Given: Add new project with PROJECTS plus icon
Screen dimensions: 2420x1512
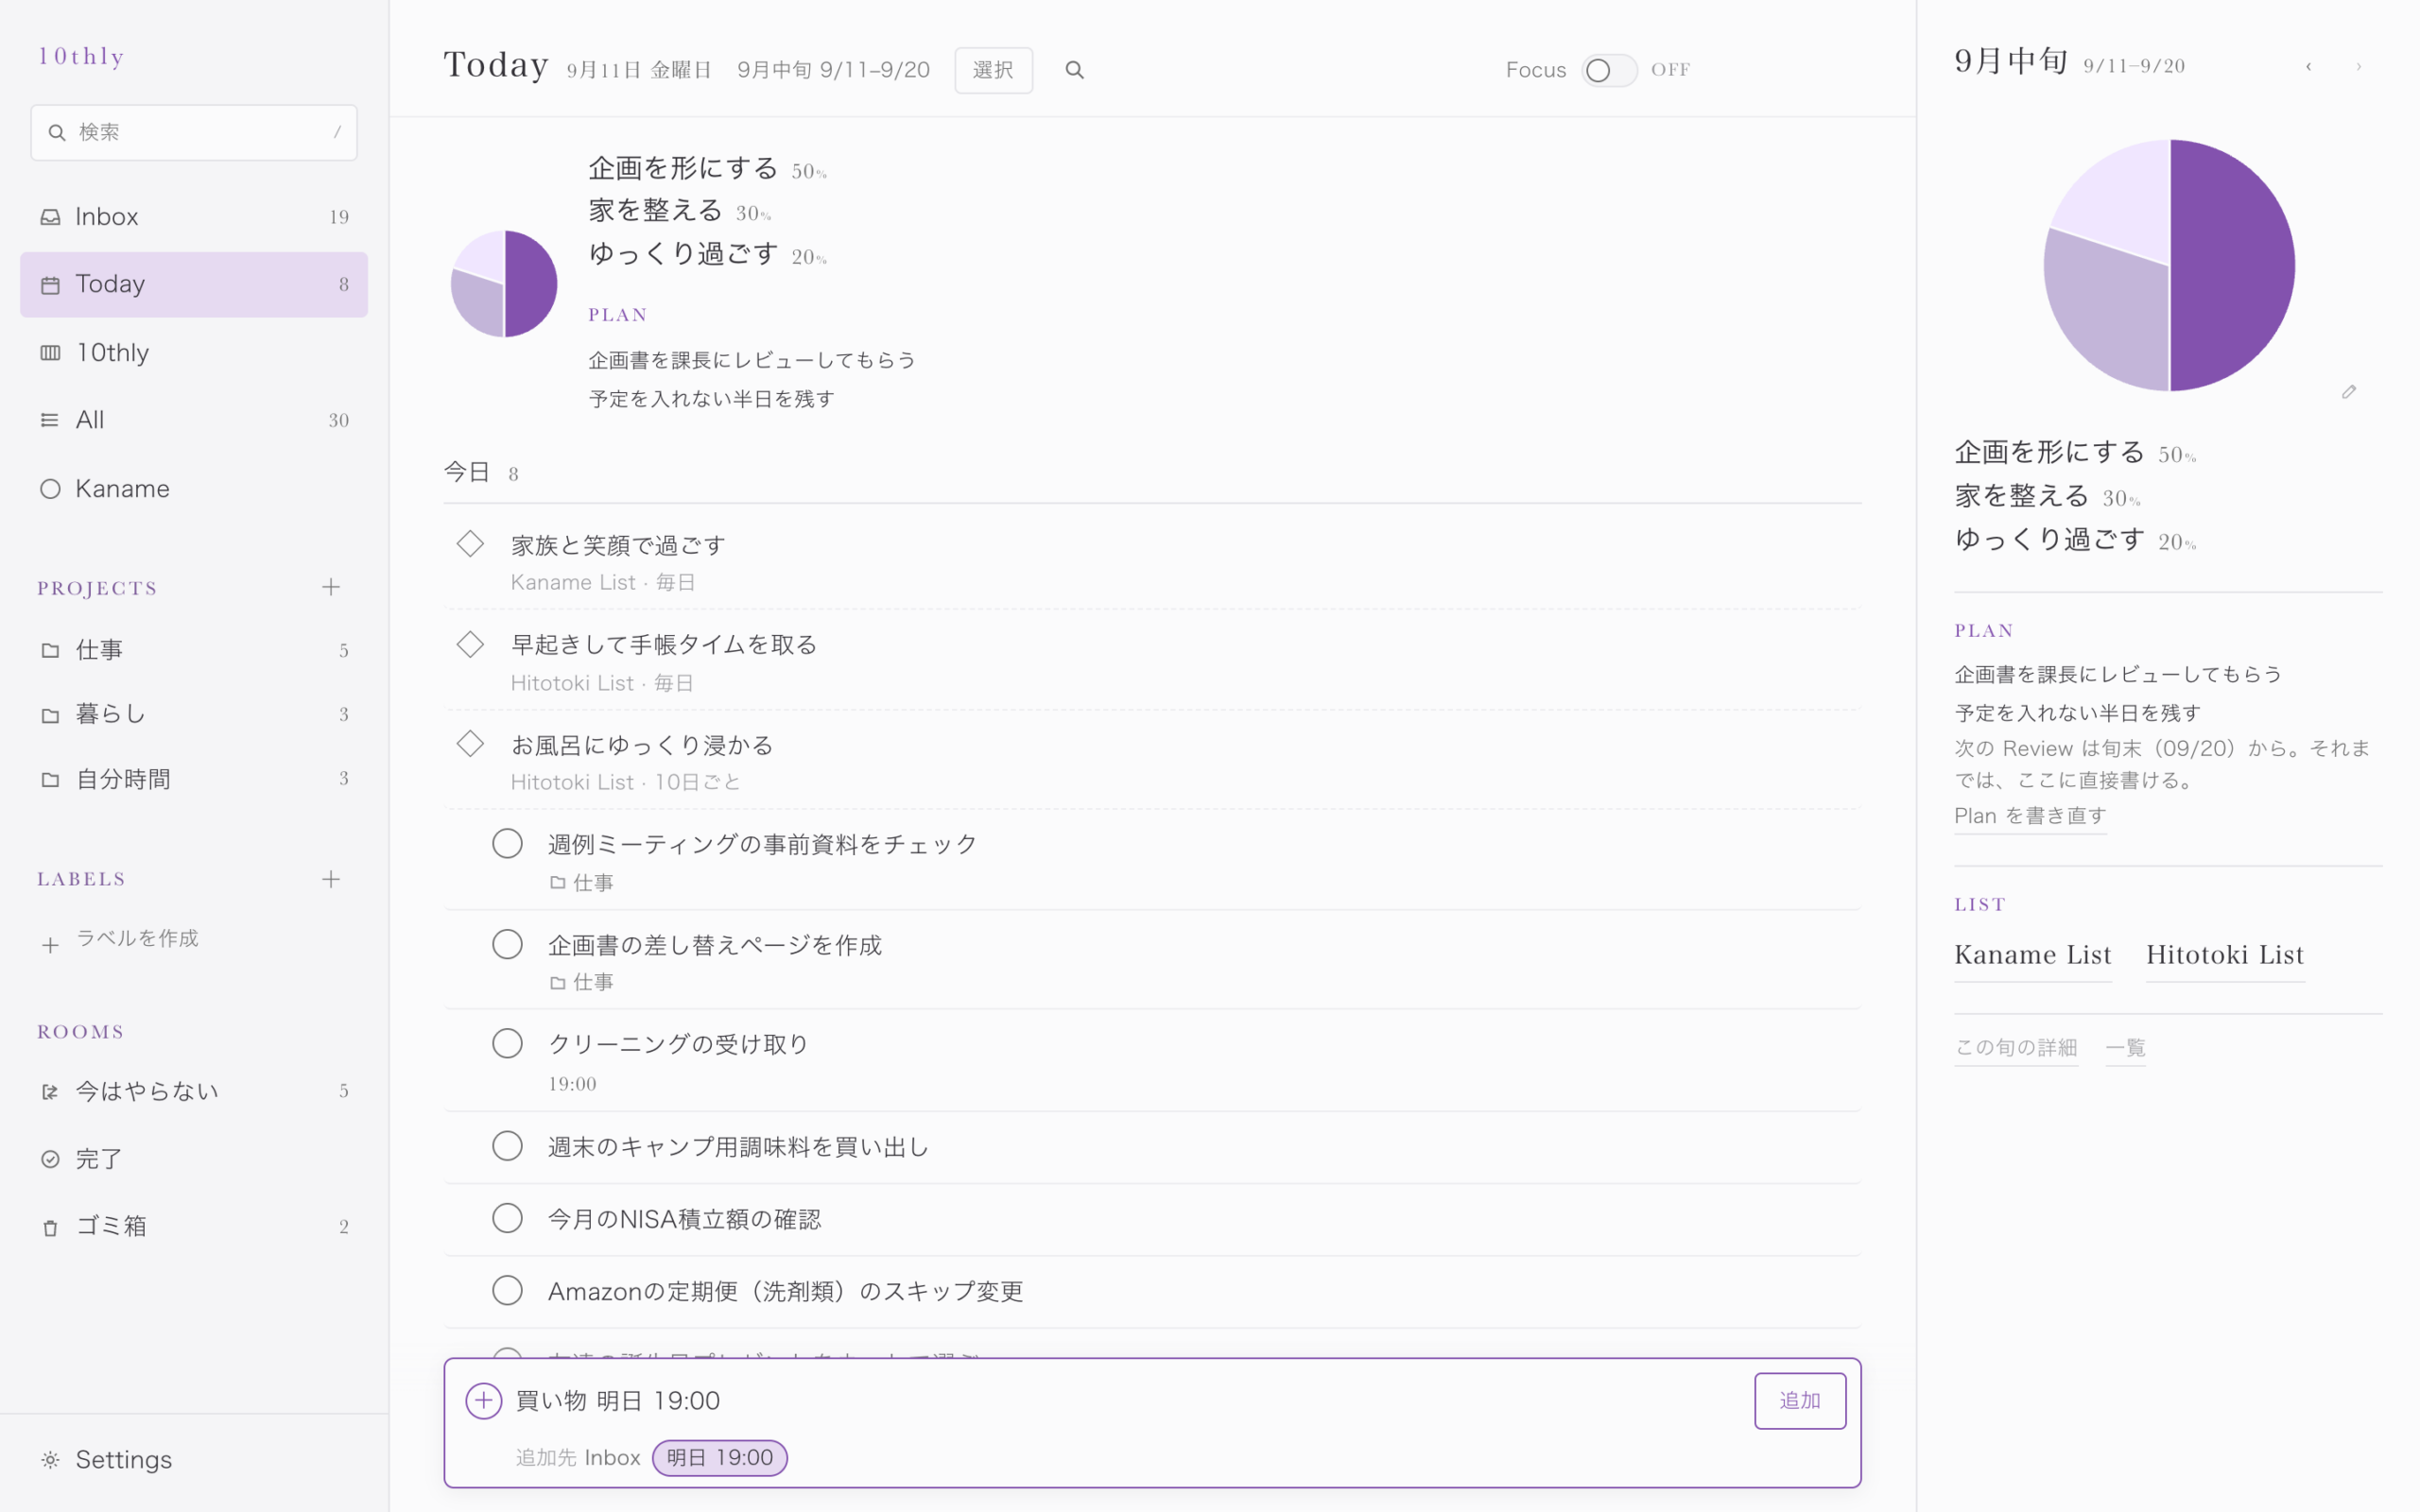Looking at the screenshot, I should tap(331, 587).
